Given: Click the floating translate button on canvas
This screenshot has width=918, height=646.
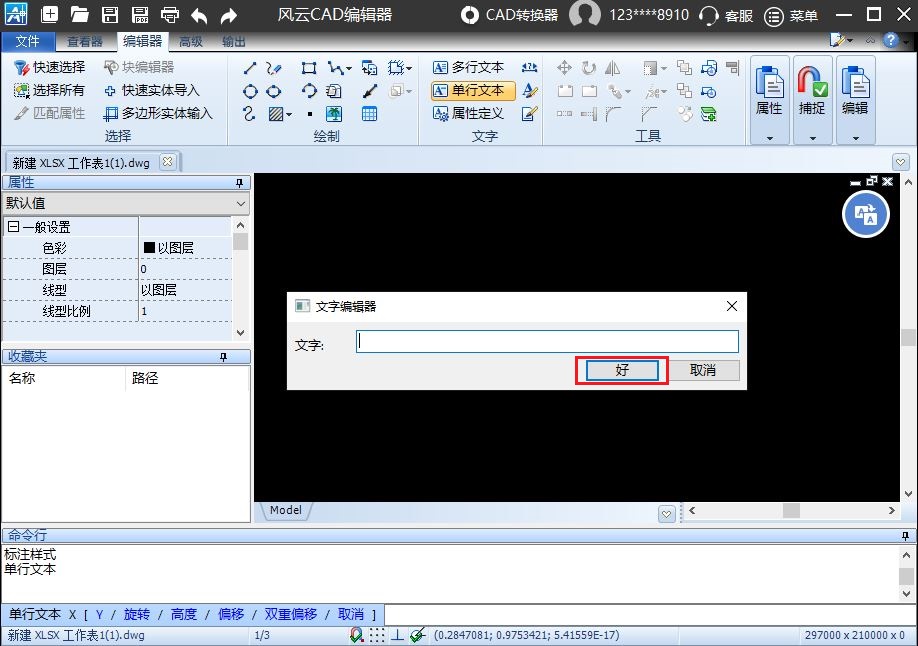Looking at the screenshot, I should click(865, 214).
